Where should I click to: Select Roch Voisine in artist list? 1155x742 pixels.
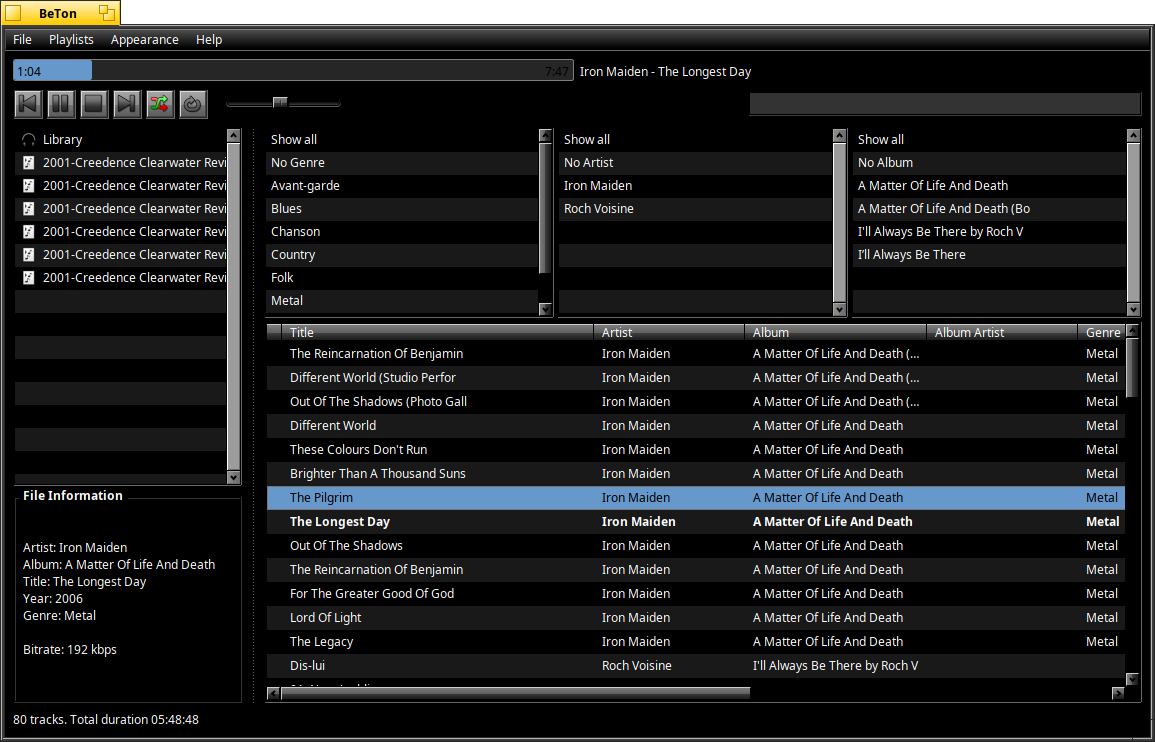(598, 209)
